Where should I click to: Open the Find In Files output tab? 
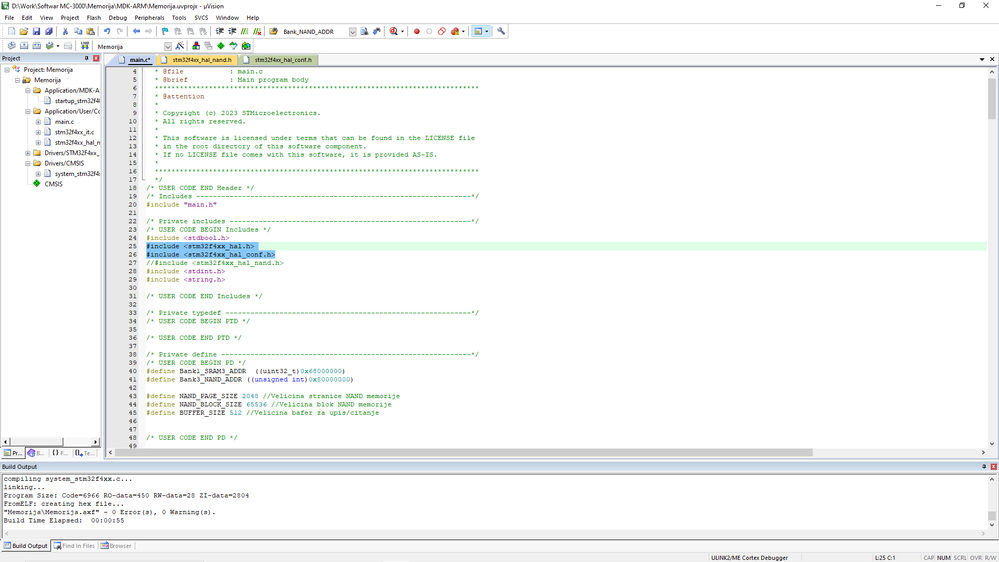pyautogui.click(x=74, y=546)
